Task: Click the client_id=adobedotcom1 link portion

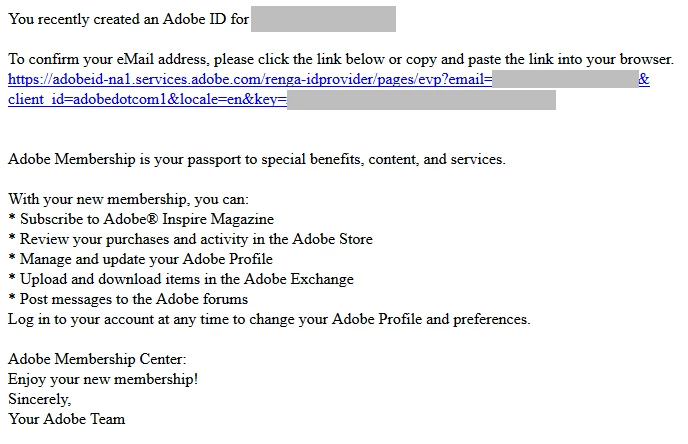Action: [87, 100]
